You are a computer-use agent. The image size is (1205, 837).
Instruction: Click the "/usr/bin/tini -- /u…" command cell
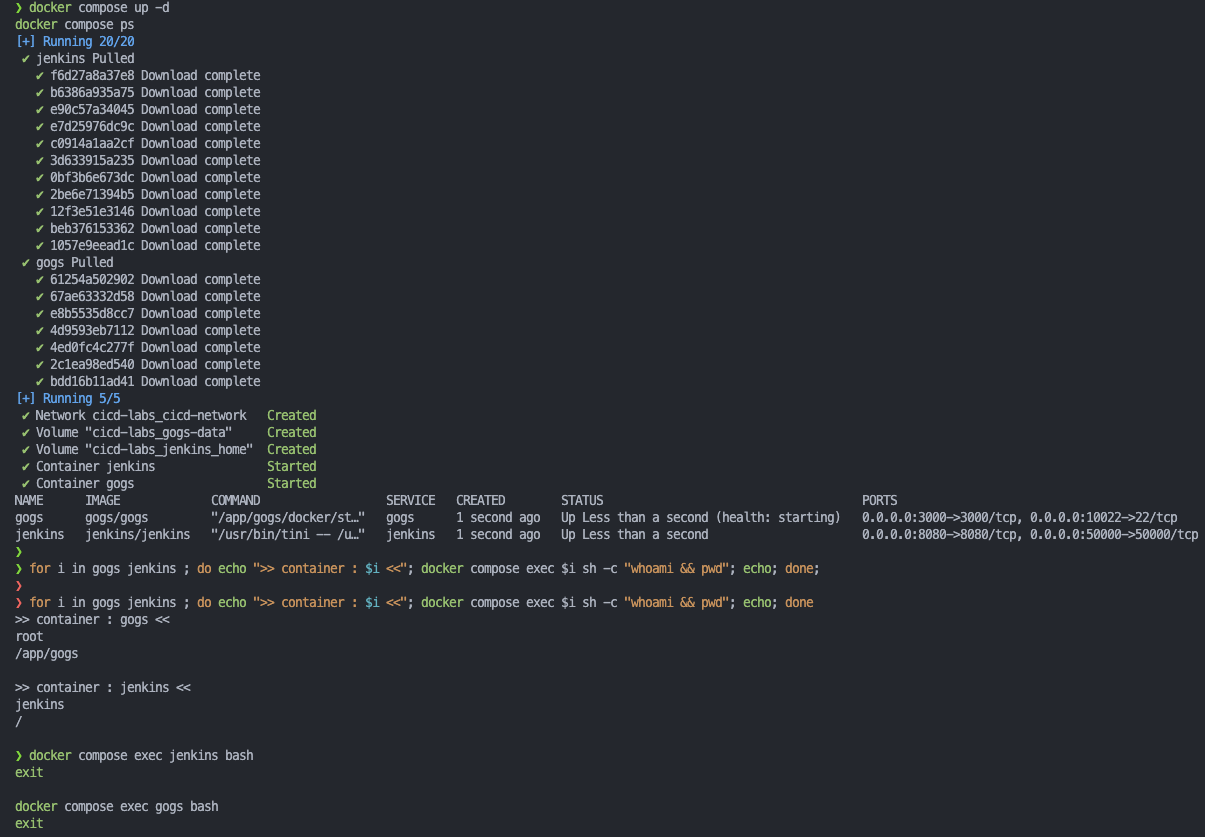pyautogui.click(x=288, y=534)
